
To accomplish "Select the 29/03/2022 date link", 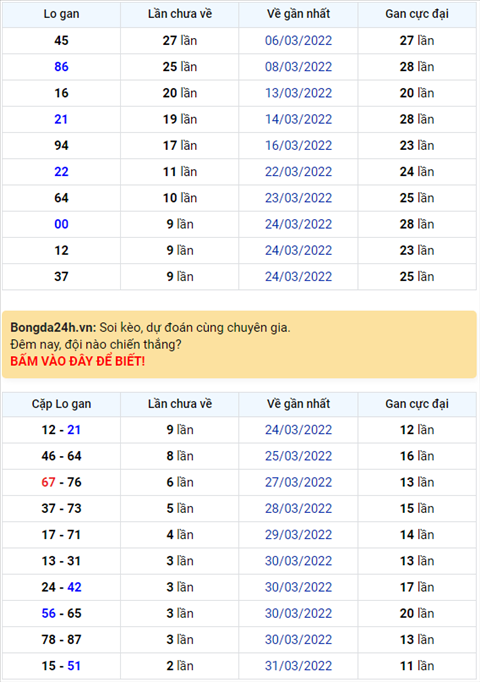I will coord(298,535).
